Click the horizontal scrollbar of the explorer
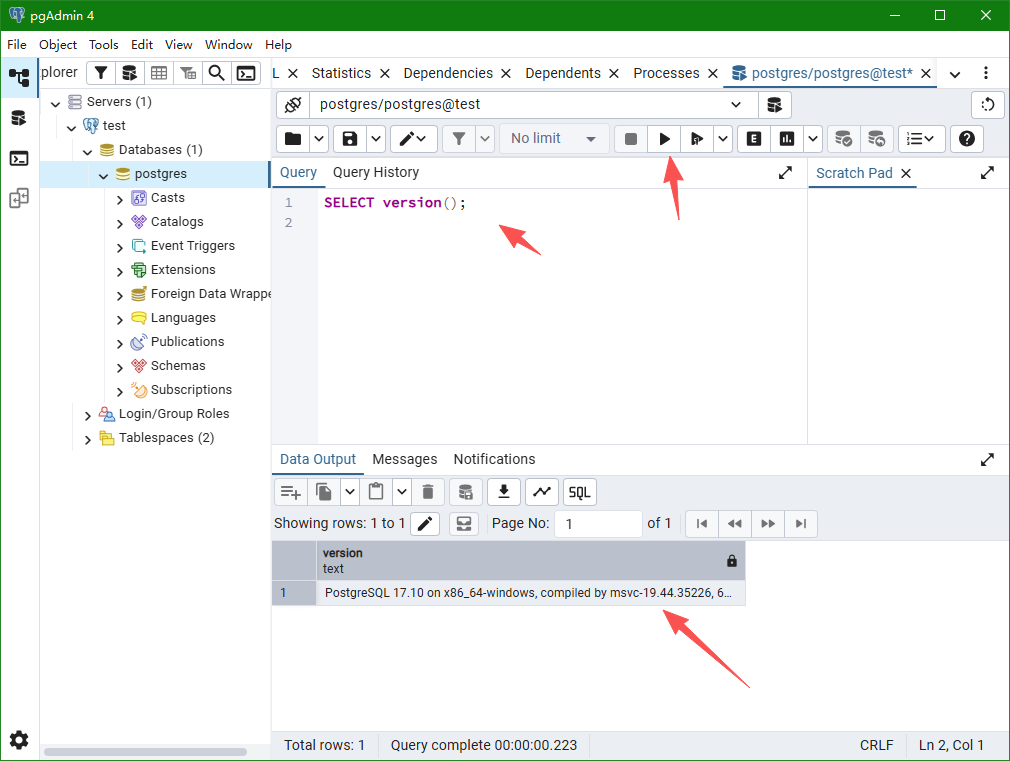 (x=146, y=751)
